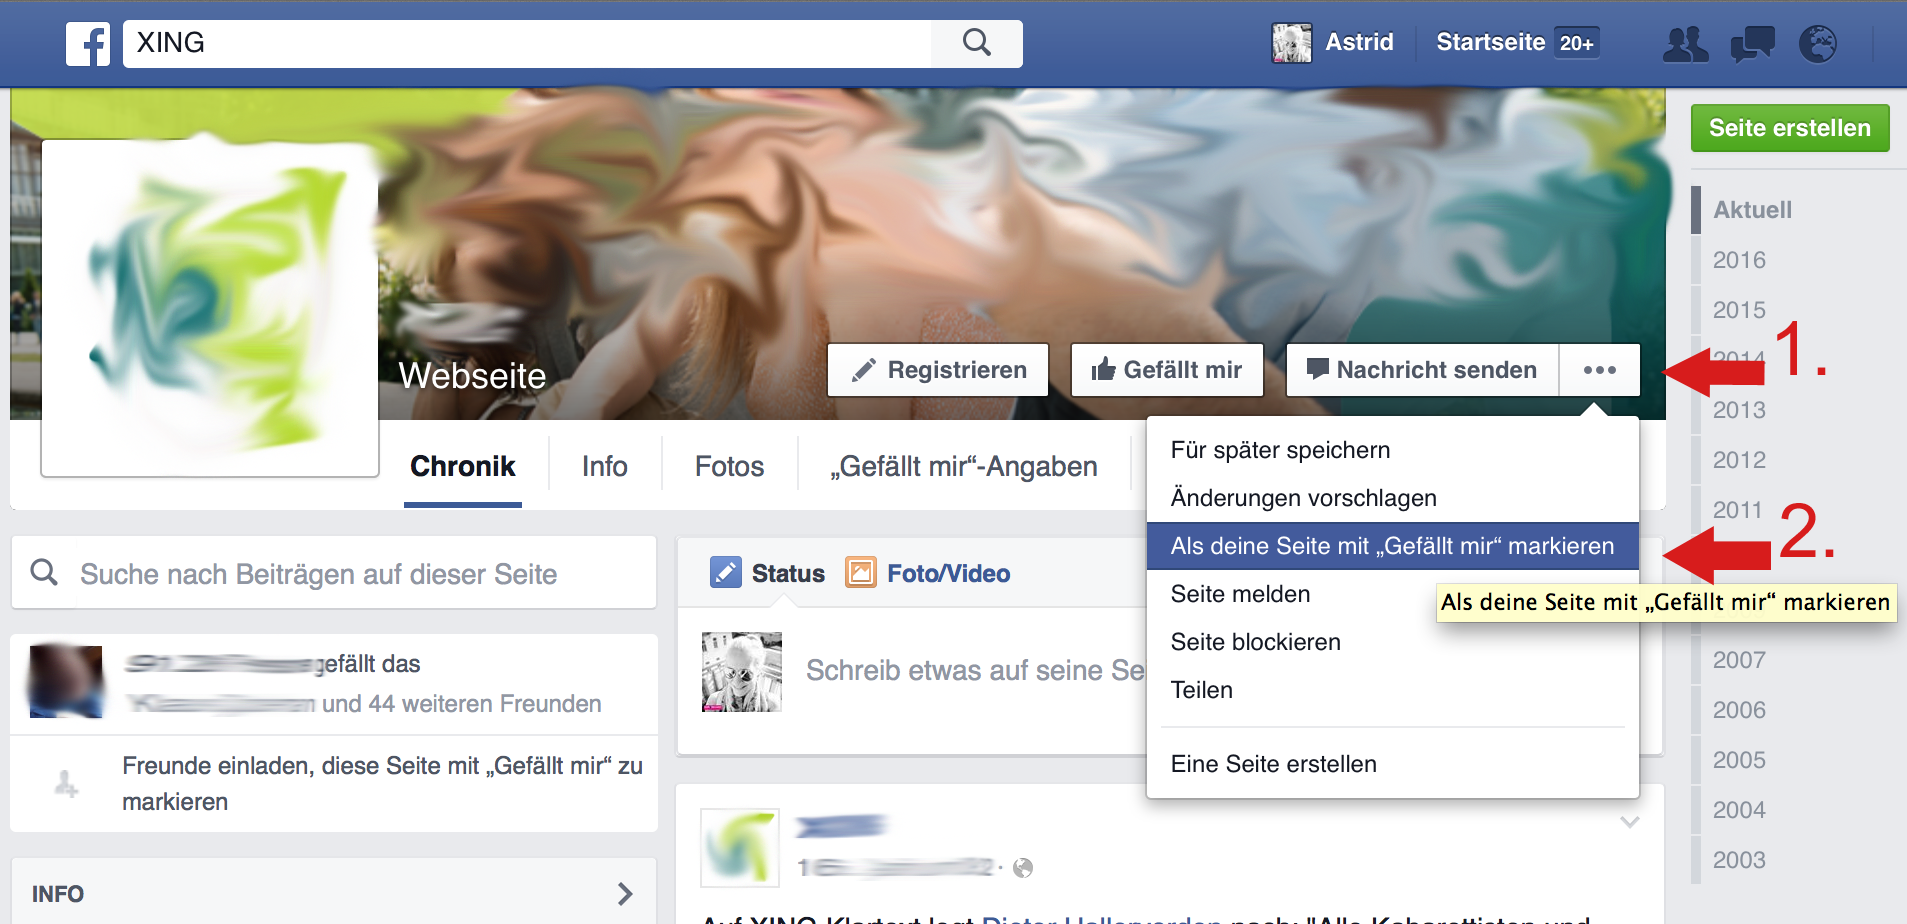Click the Facebook logo icon
The width and height of the screenshot is (1907, 924).
tap(88, 44)
